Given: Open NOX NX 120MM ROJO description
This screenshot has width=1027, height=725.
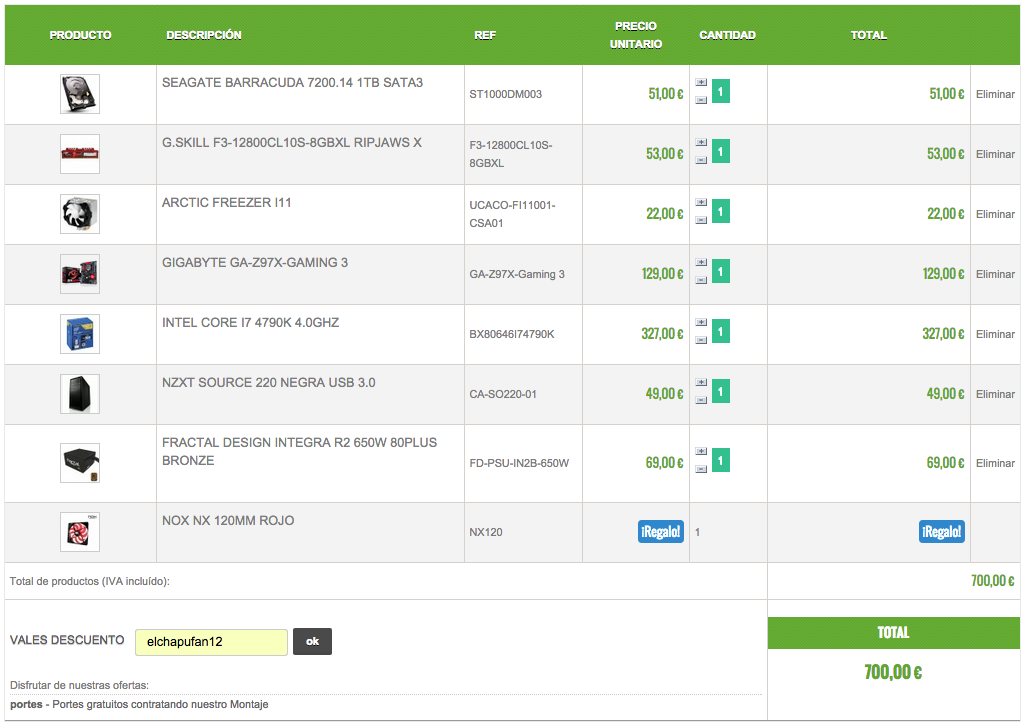Looking at the screenshot, I should click(228, 521).
